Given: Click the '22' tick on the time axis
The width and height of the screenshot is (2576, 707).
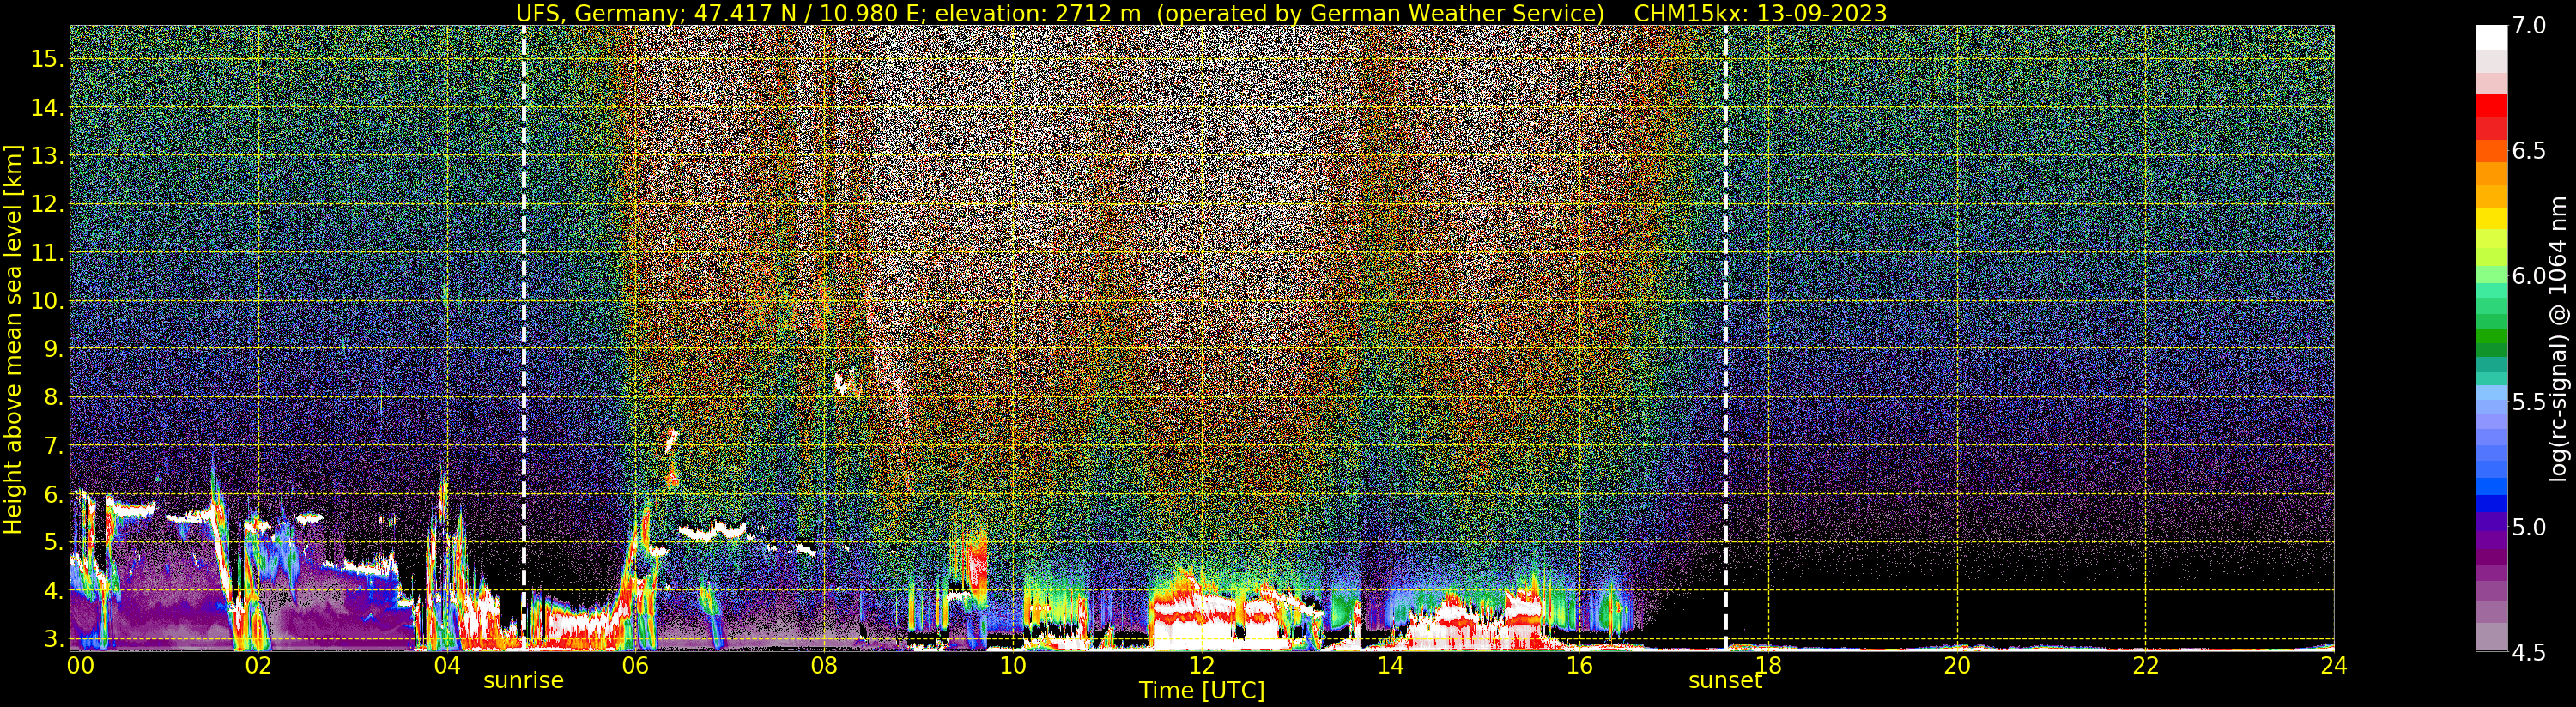Looking at the screenshot, I should 2146,665.
